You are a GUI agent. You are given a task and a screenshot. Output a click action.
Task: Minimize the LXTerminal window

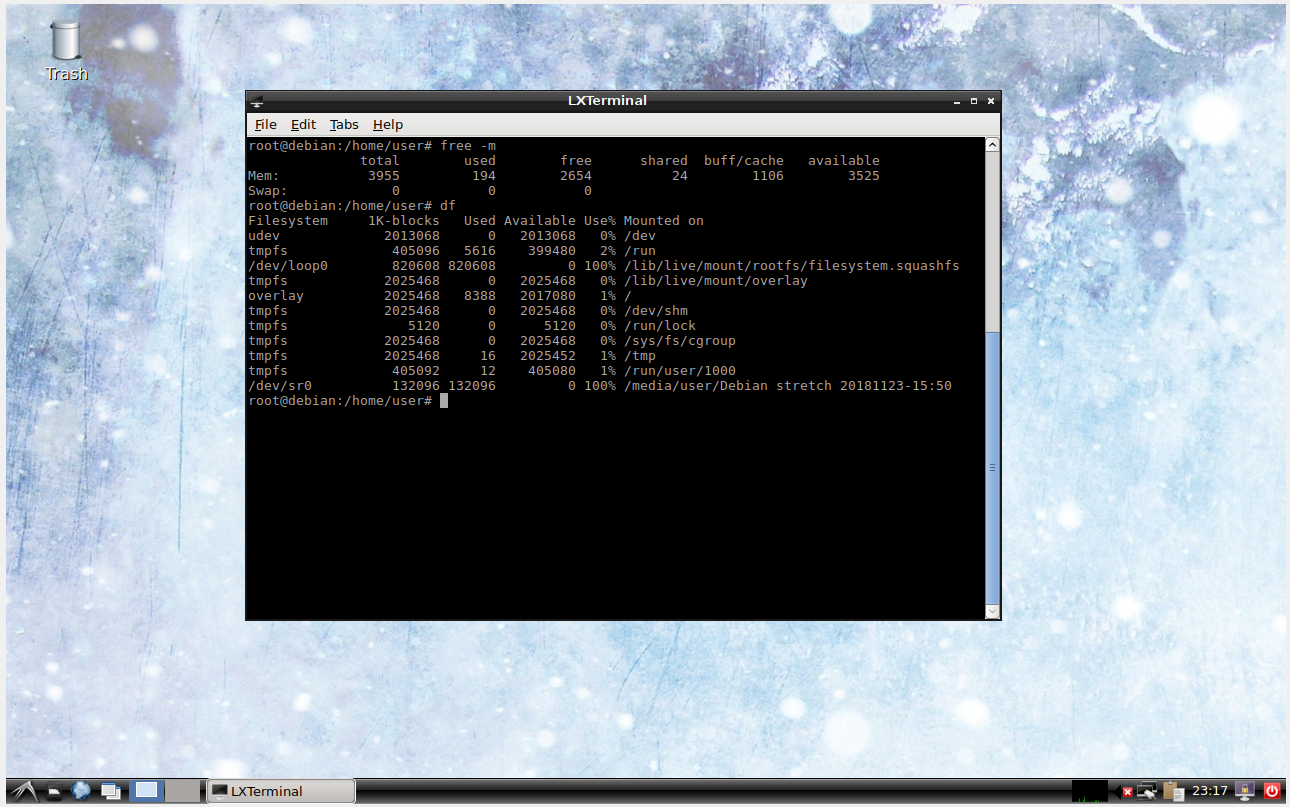coord(957,101)
